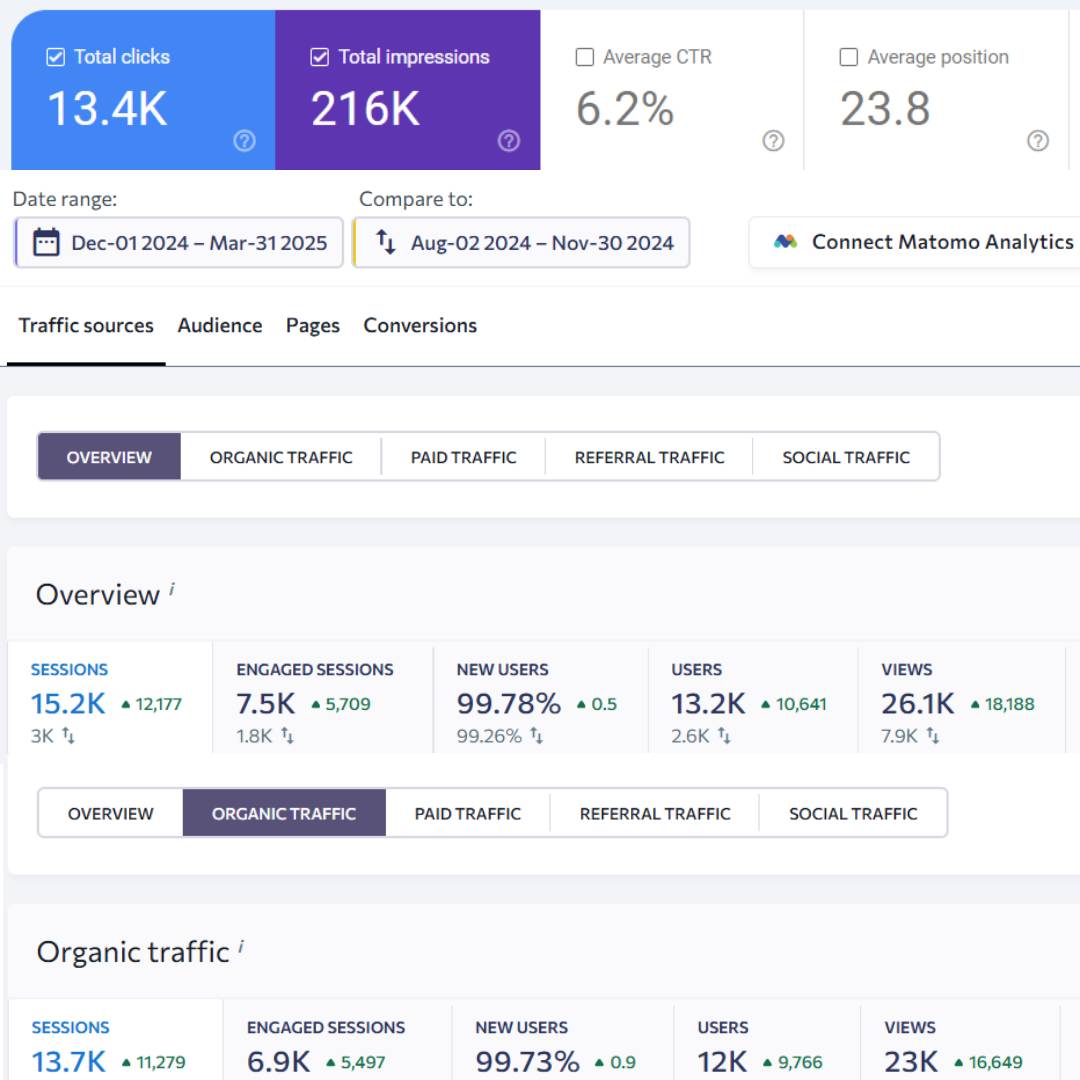
Task: Click the 216K total impressions figure
Action: (x=365, y=109)
